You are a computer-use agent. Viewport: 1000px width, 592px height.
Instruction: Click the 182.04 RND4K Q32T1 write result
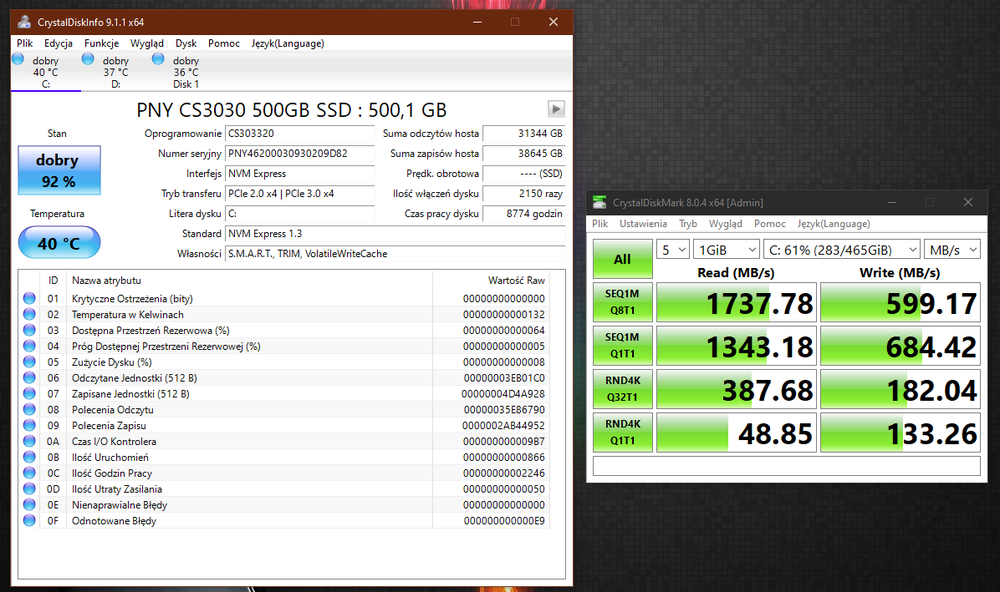click(900, 389)
